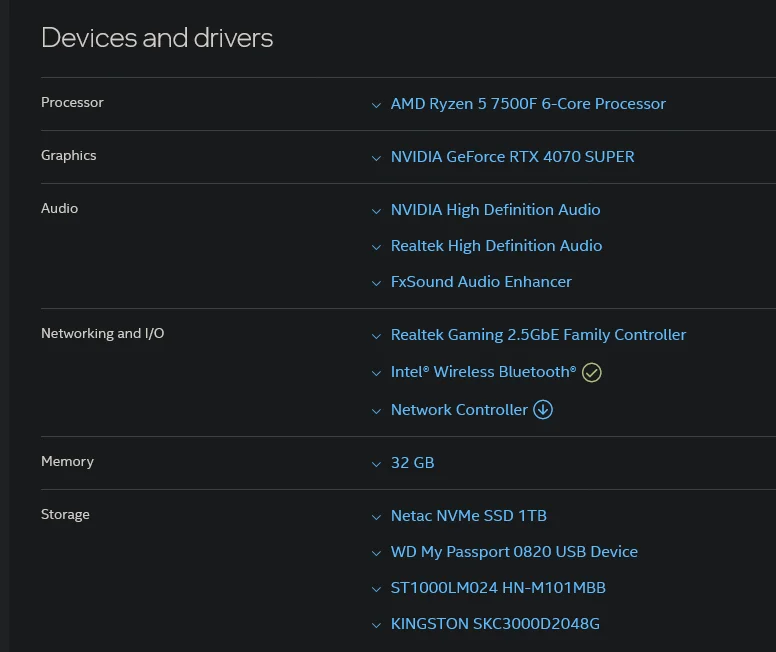The width and height of the screenshot is (776, 652).
Task: Click the Devices and drivers heading
Action: point(157,38)
